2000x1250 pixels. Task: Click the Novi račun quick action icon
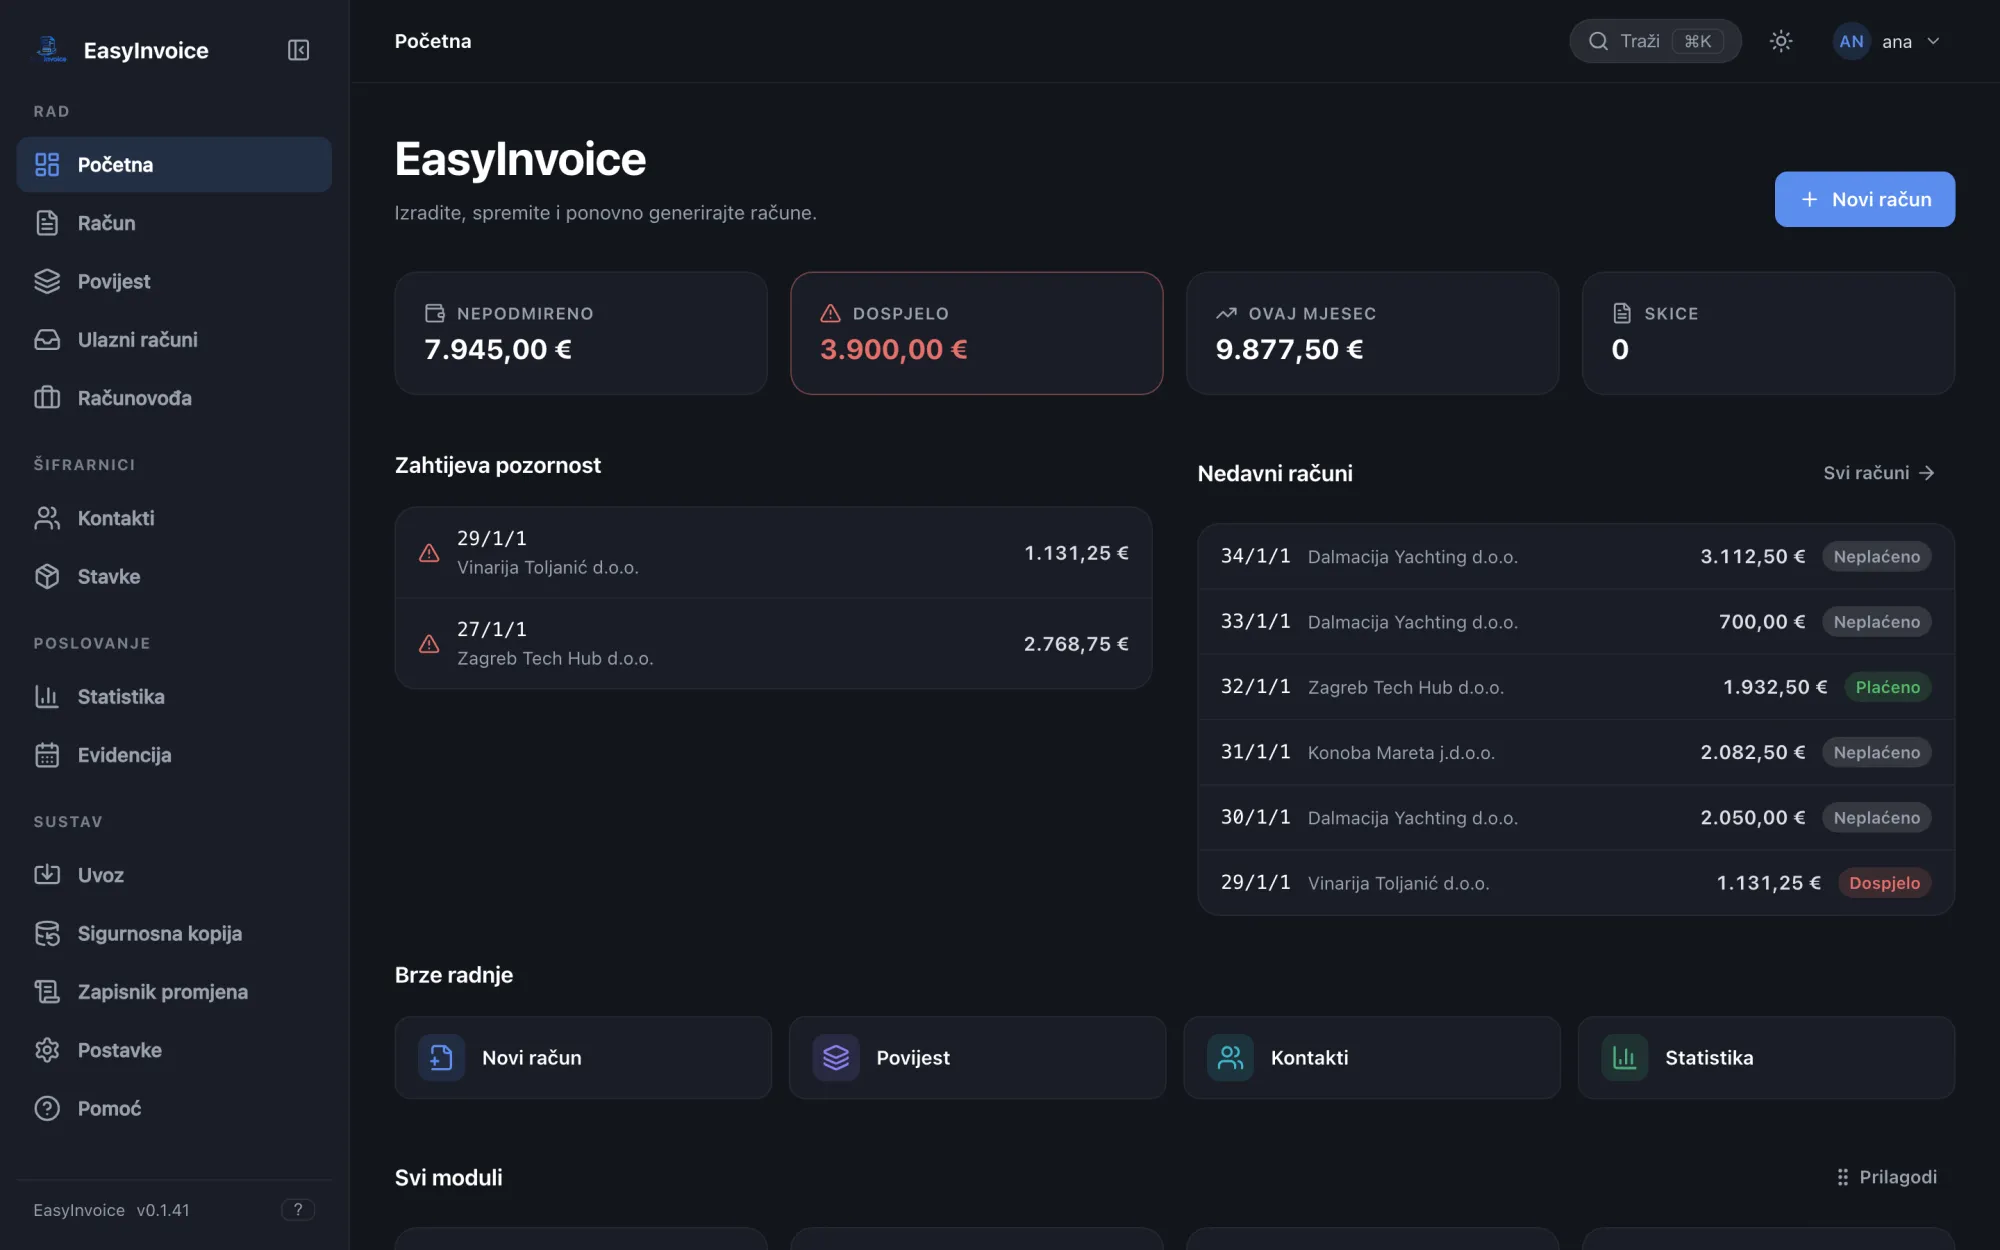[x=441, y=1058]
